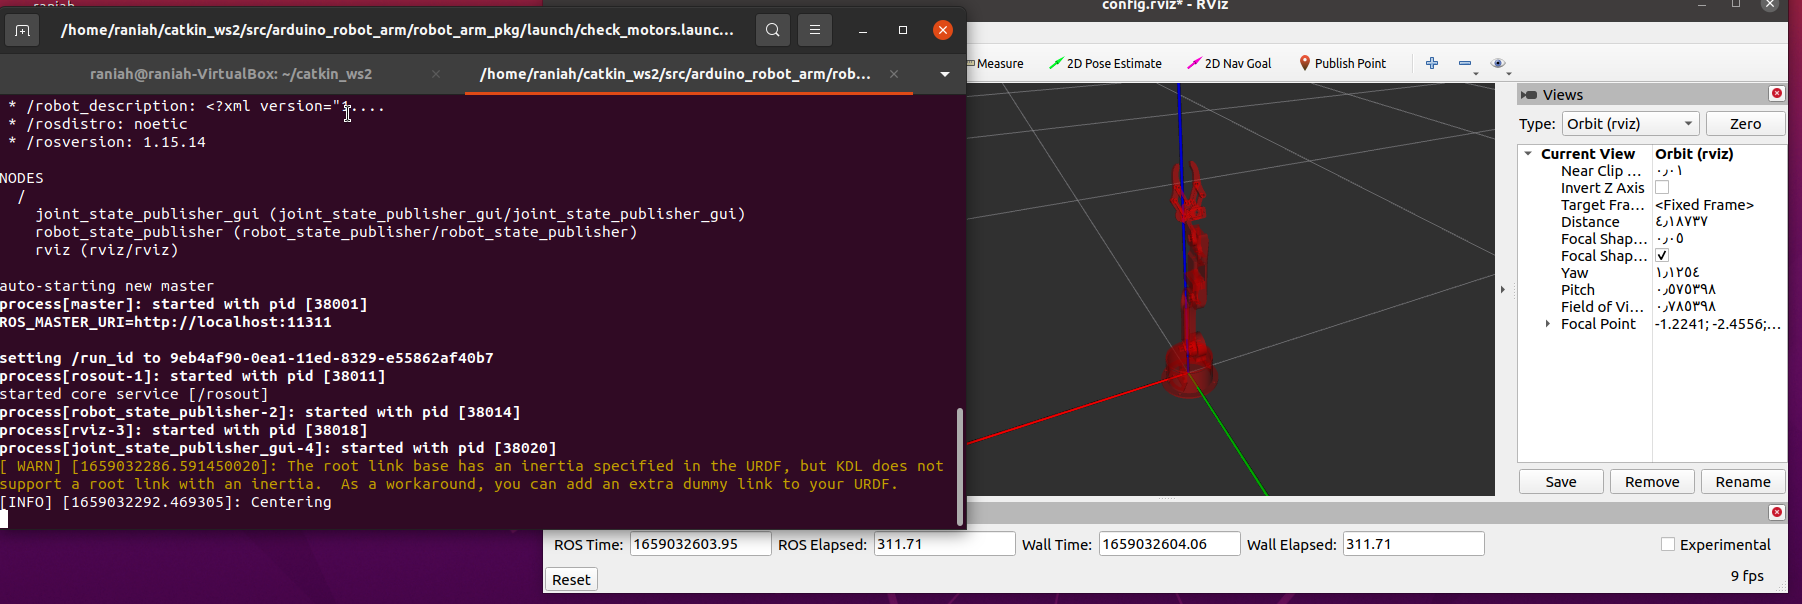Toggle the Invert Z Axis checkbox

click(x=1662, y=187)
